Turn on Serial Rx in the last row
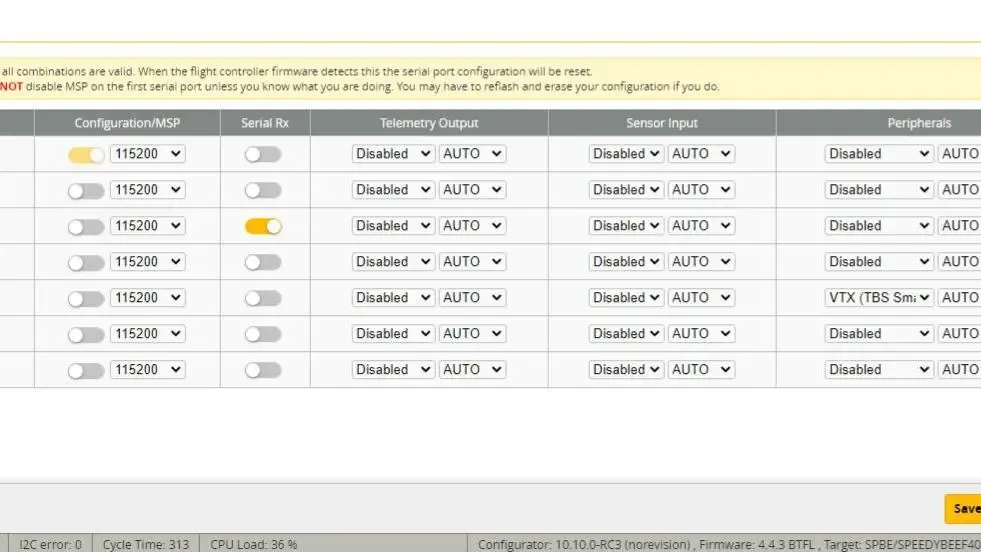This screenshot has width=981, height=552. pos(263,370)
